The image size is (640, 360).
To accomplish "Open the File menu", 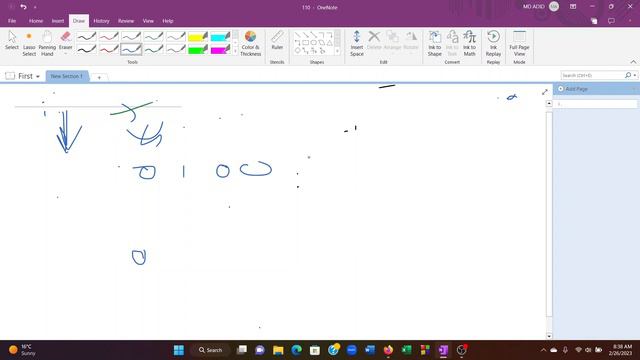I will tap(12, 21).
